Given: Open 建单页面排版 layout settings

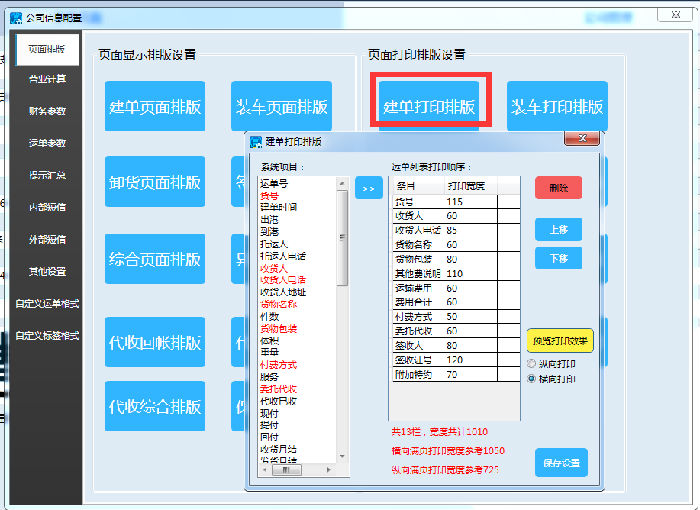Looking at the screenshot, I should (155, 107).
